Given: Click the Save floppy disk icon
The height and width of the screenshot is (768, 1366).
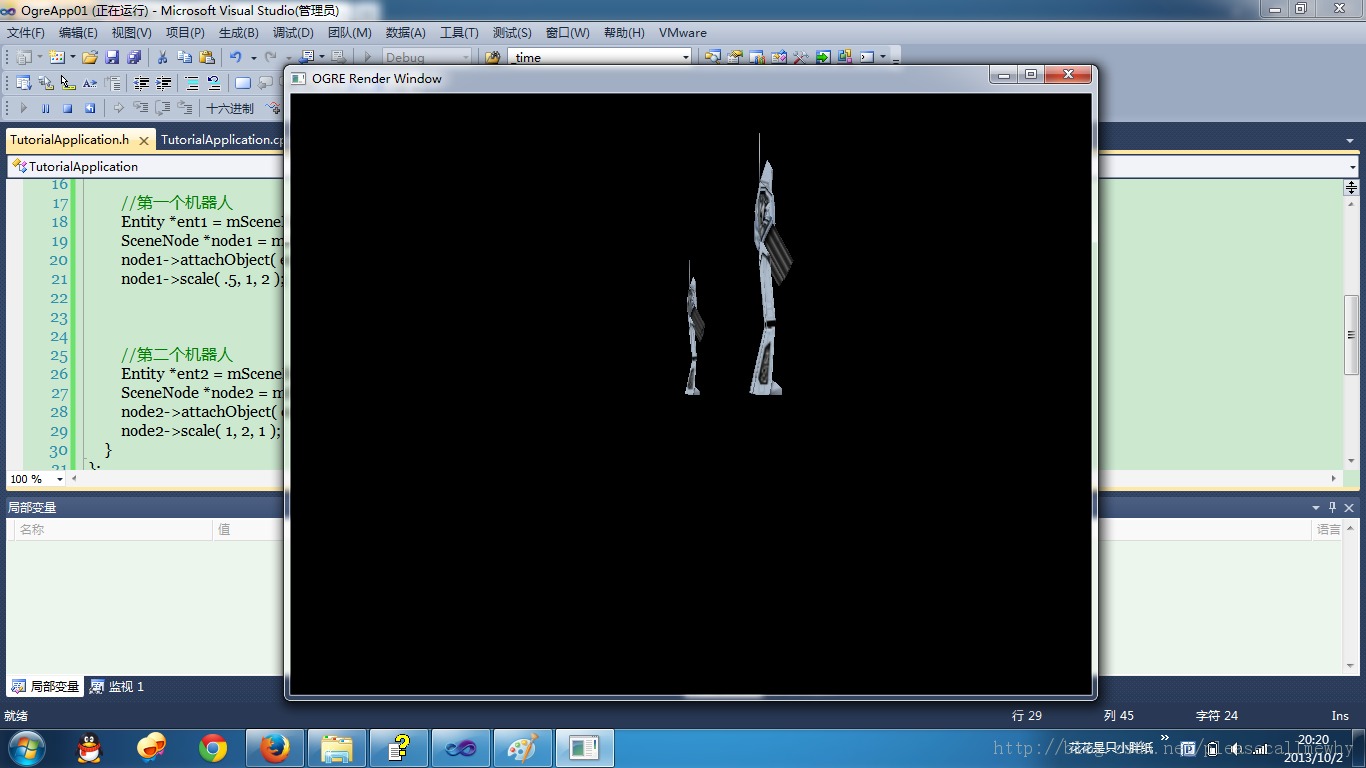Looking at the screenshot, I should pos(112,57).
